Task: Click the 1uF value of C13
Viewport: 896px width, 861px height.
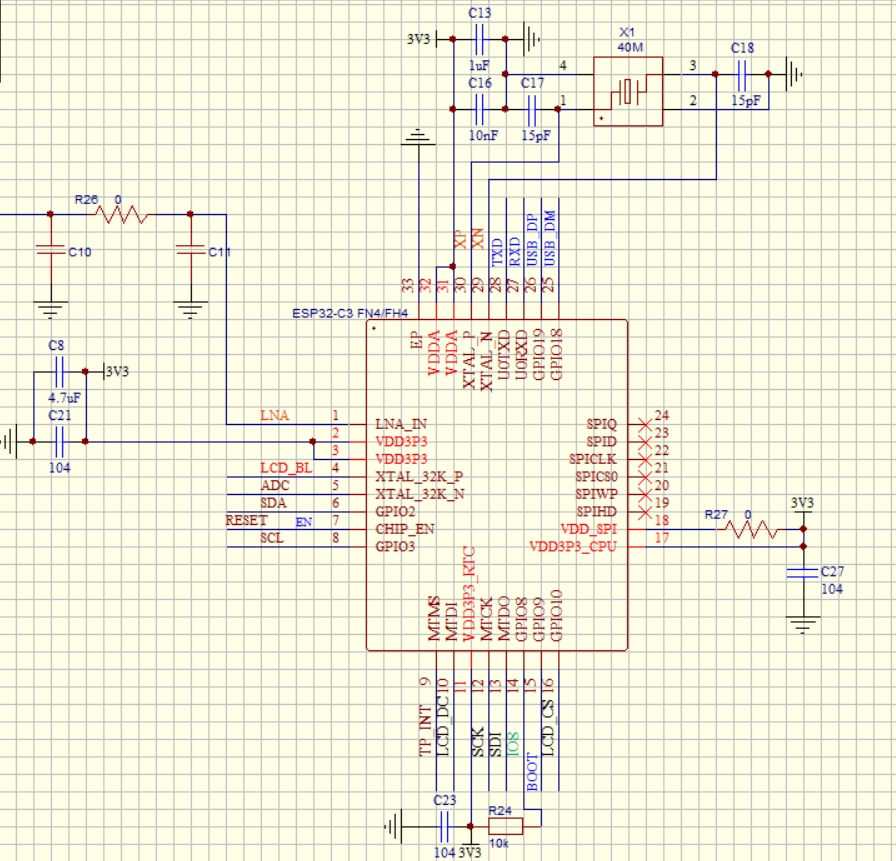Action: point(479,66)
